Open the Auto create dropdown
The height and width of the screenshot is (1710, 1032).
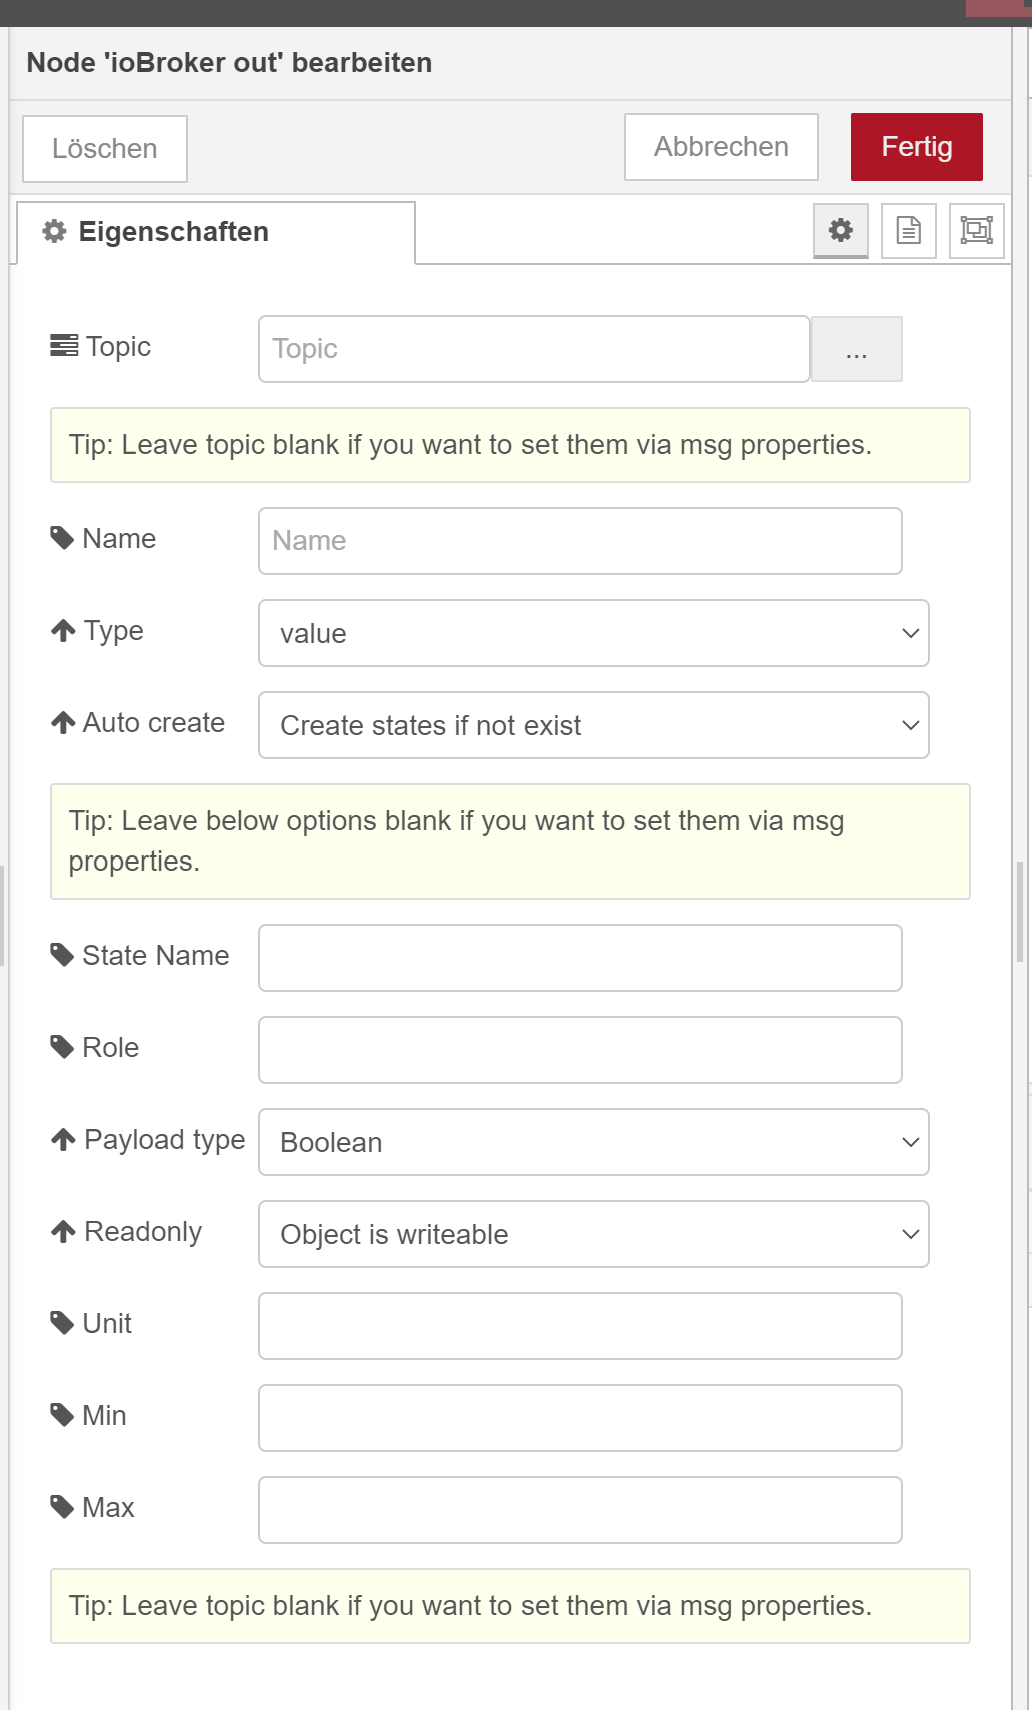(594, 725)
